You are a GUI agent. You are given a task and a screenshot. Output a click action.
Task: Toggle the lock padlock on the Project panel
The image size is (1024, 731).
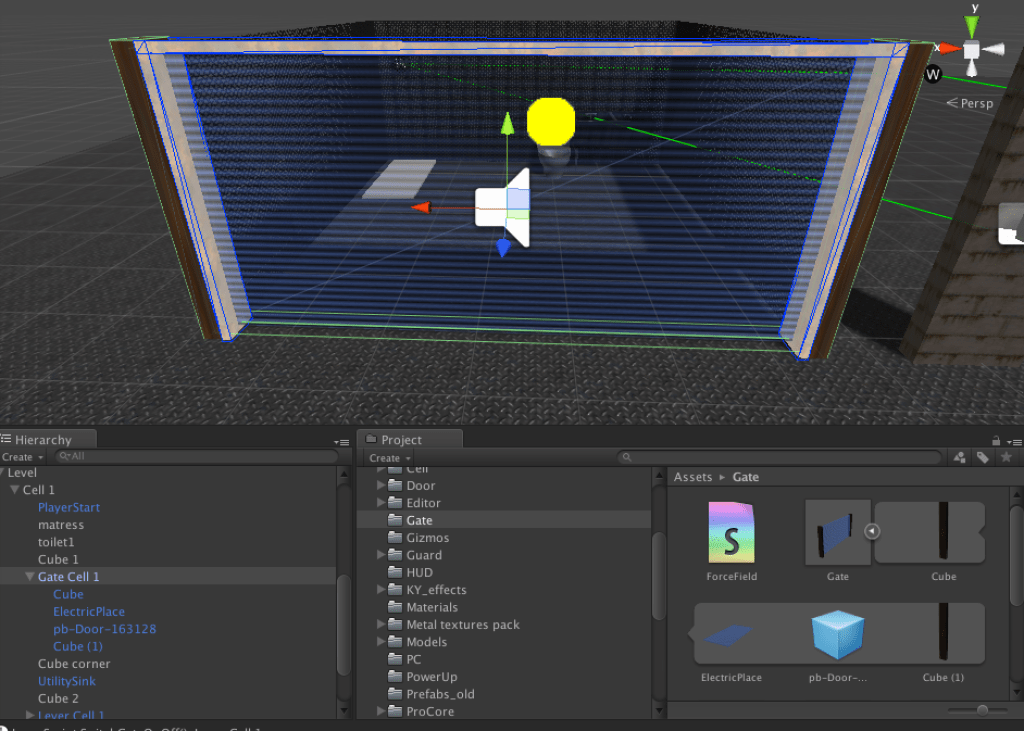pos(997,441)
